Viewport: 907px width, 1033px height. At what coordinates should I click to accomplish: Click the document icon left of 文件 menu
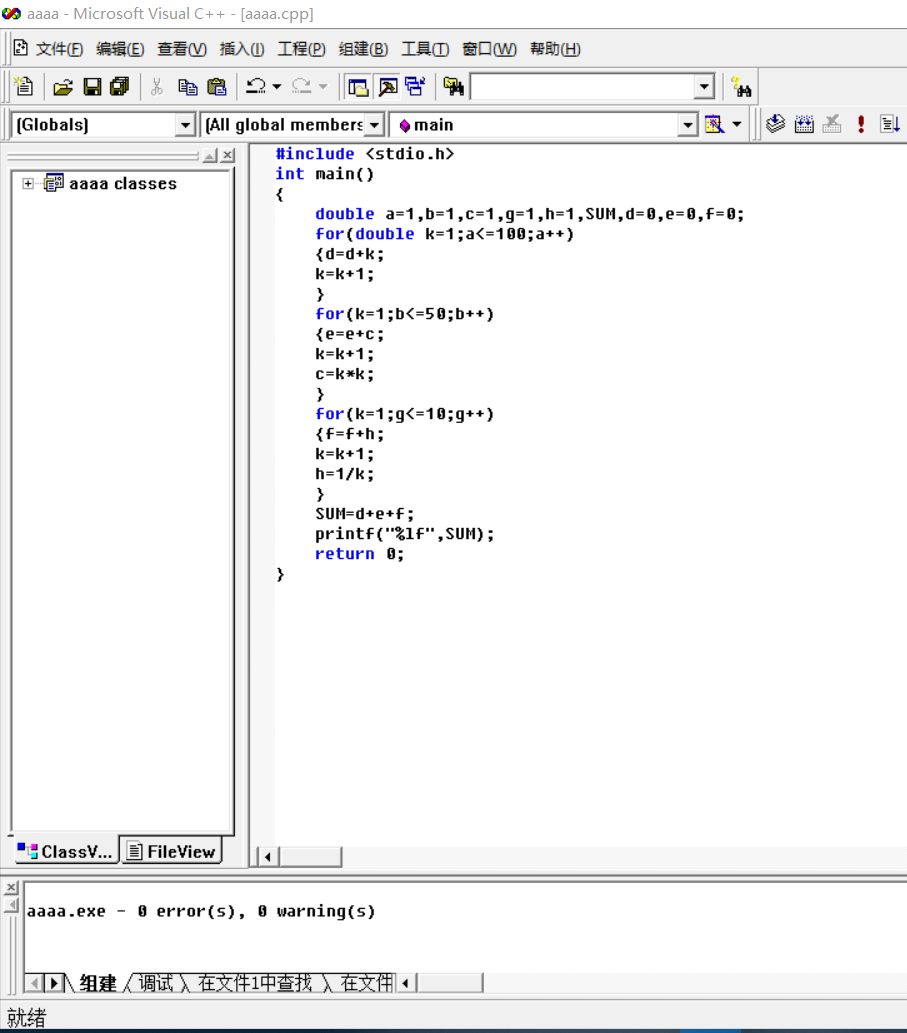pyautogui.click(x=20, y=48)
